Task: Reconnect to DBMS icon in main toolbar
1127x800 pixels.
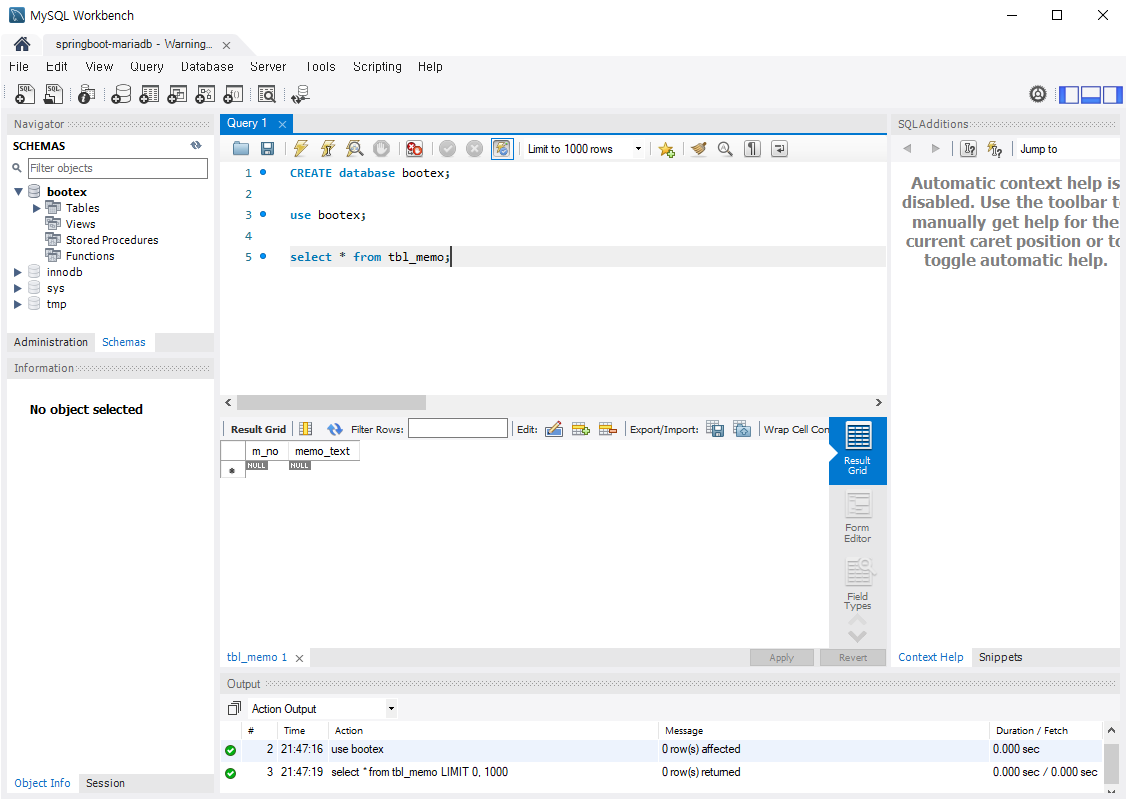Action: pyautogui.click(x=300, y=94)
